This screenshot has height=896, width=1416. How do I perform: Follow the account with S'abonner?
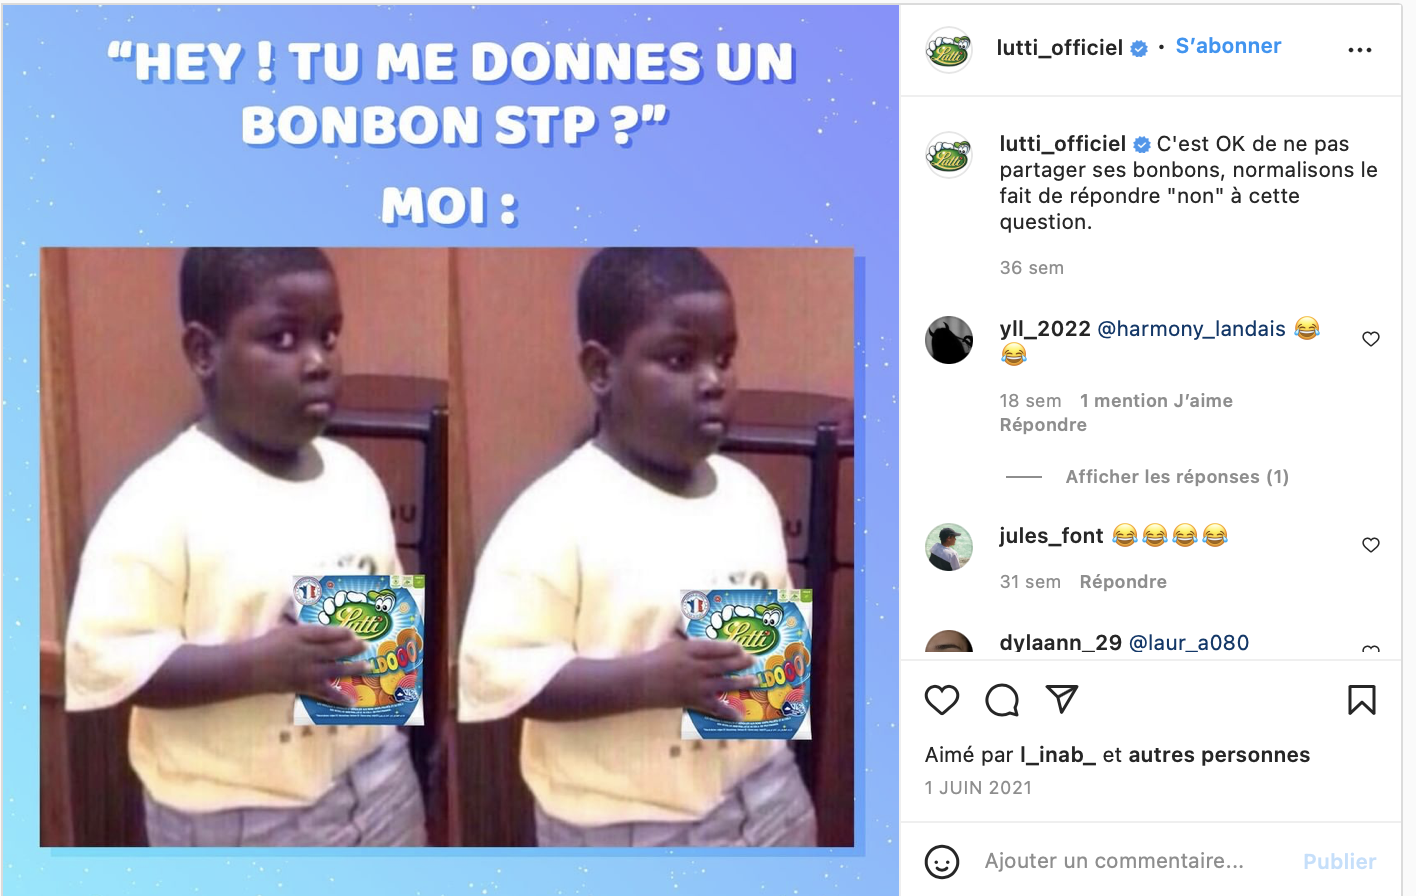click(1228, 46)
